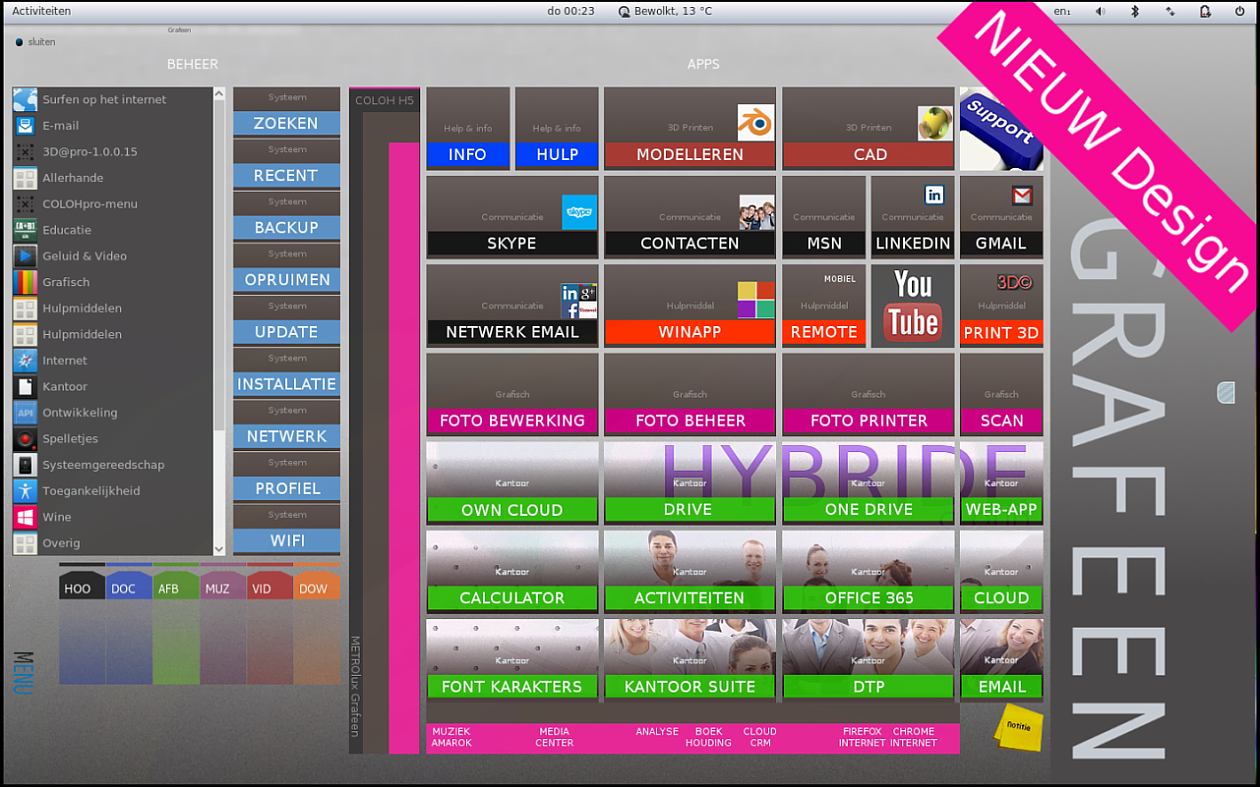Click the E-mail category icon
Image resolution: width=1260 pixels, height=787 pixels.
click(x=25, y=125)
